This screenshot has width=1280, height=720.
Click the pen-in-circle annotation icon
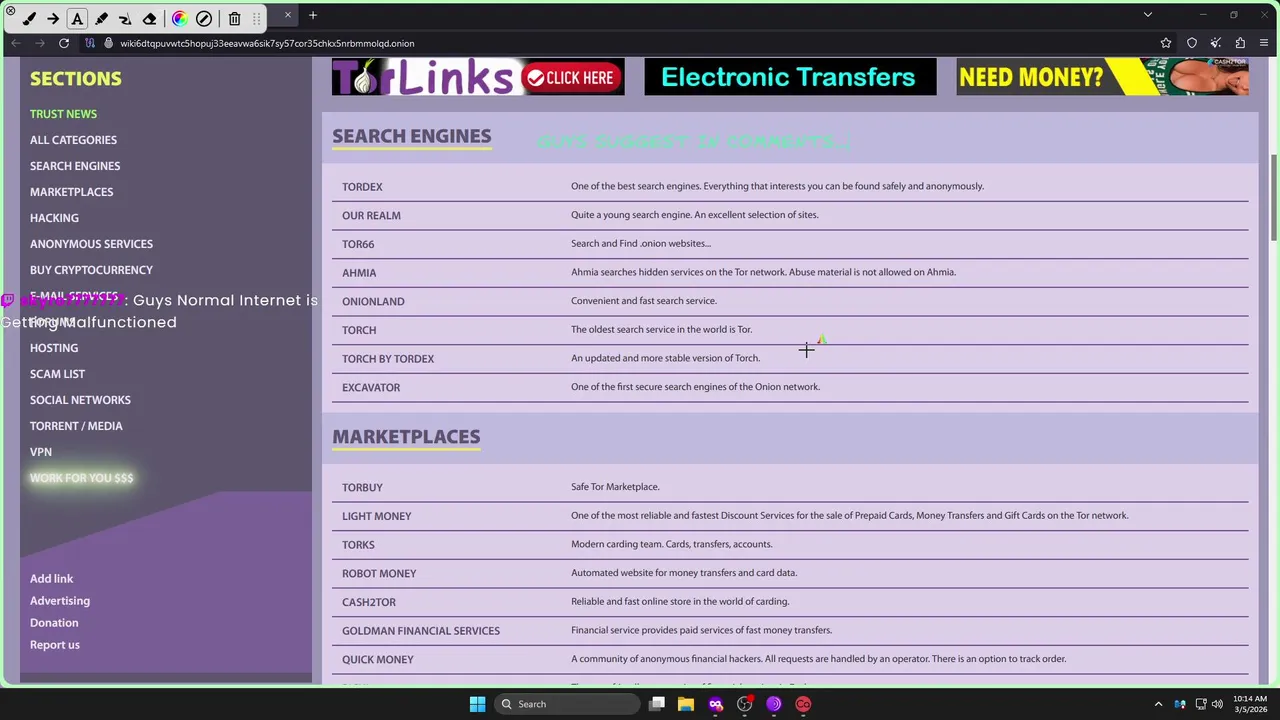[204, 18]
